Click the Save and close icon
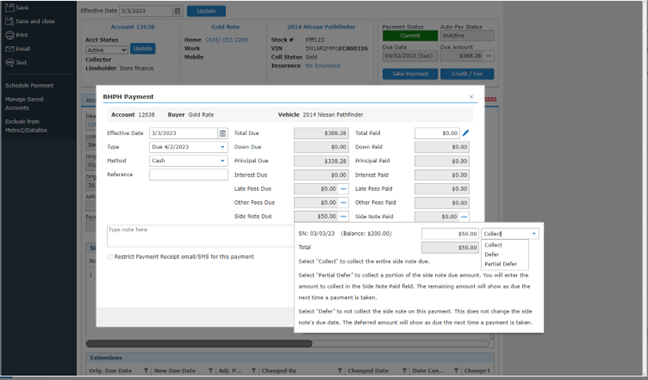The height and width of the screenshot is (380, 648). click(10, 21)
